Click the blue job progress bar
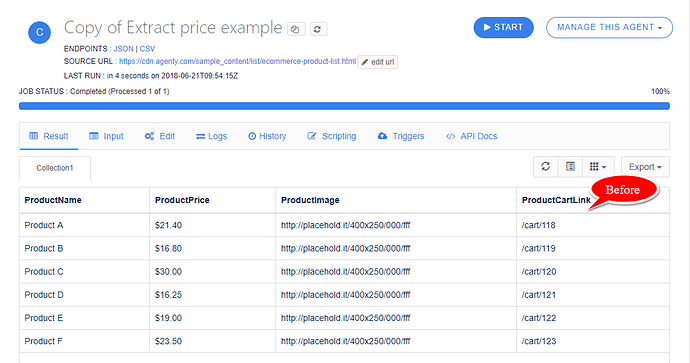This screenshot has height=363, width=690. pyautogui.click(x=344, y=106)
